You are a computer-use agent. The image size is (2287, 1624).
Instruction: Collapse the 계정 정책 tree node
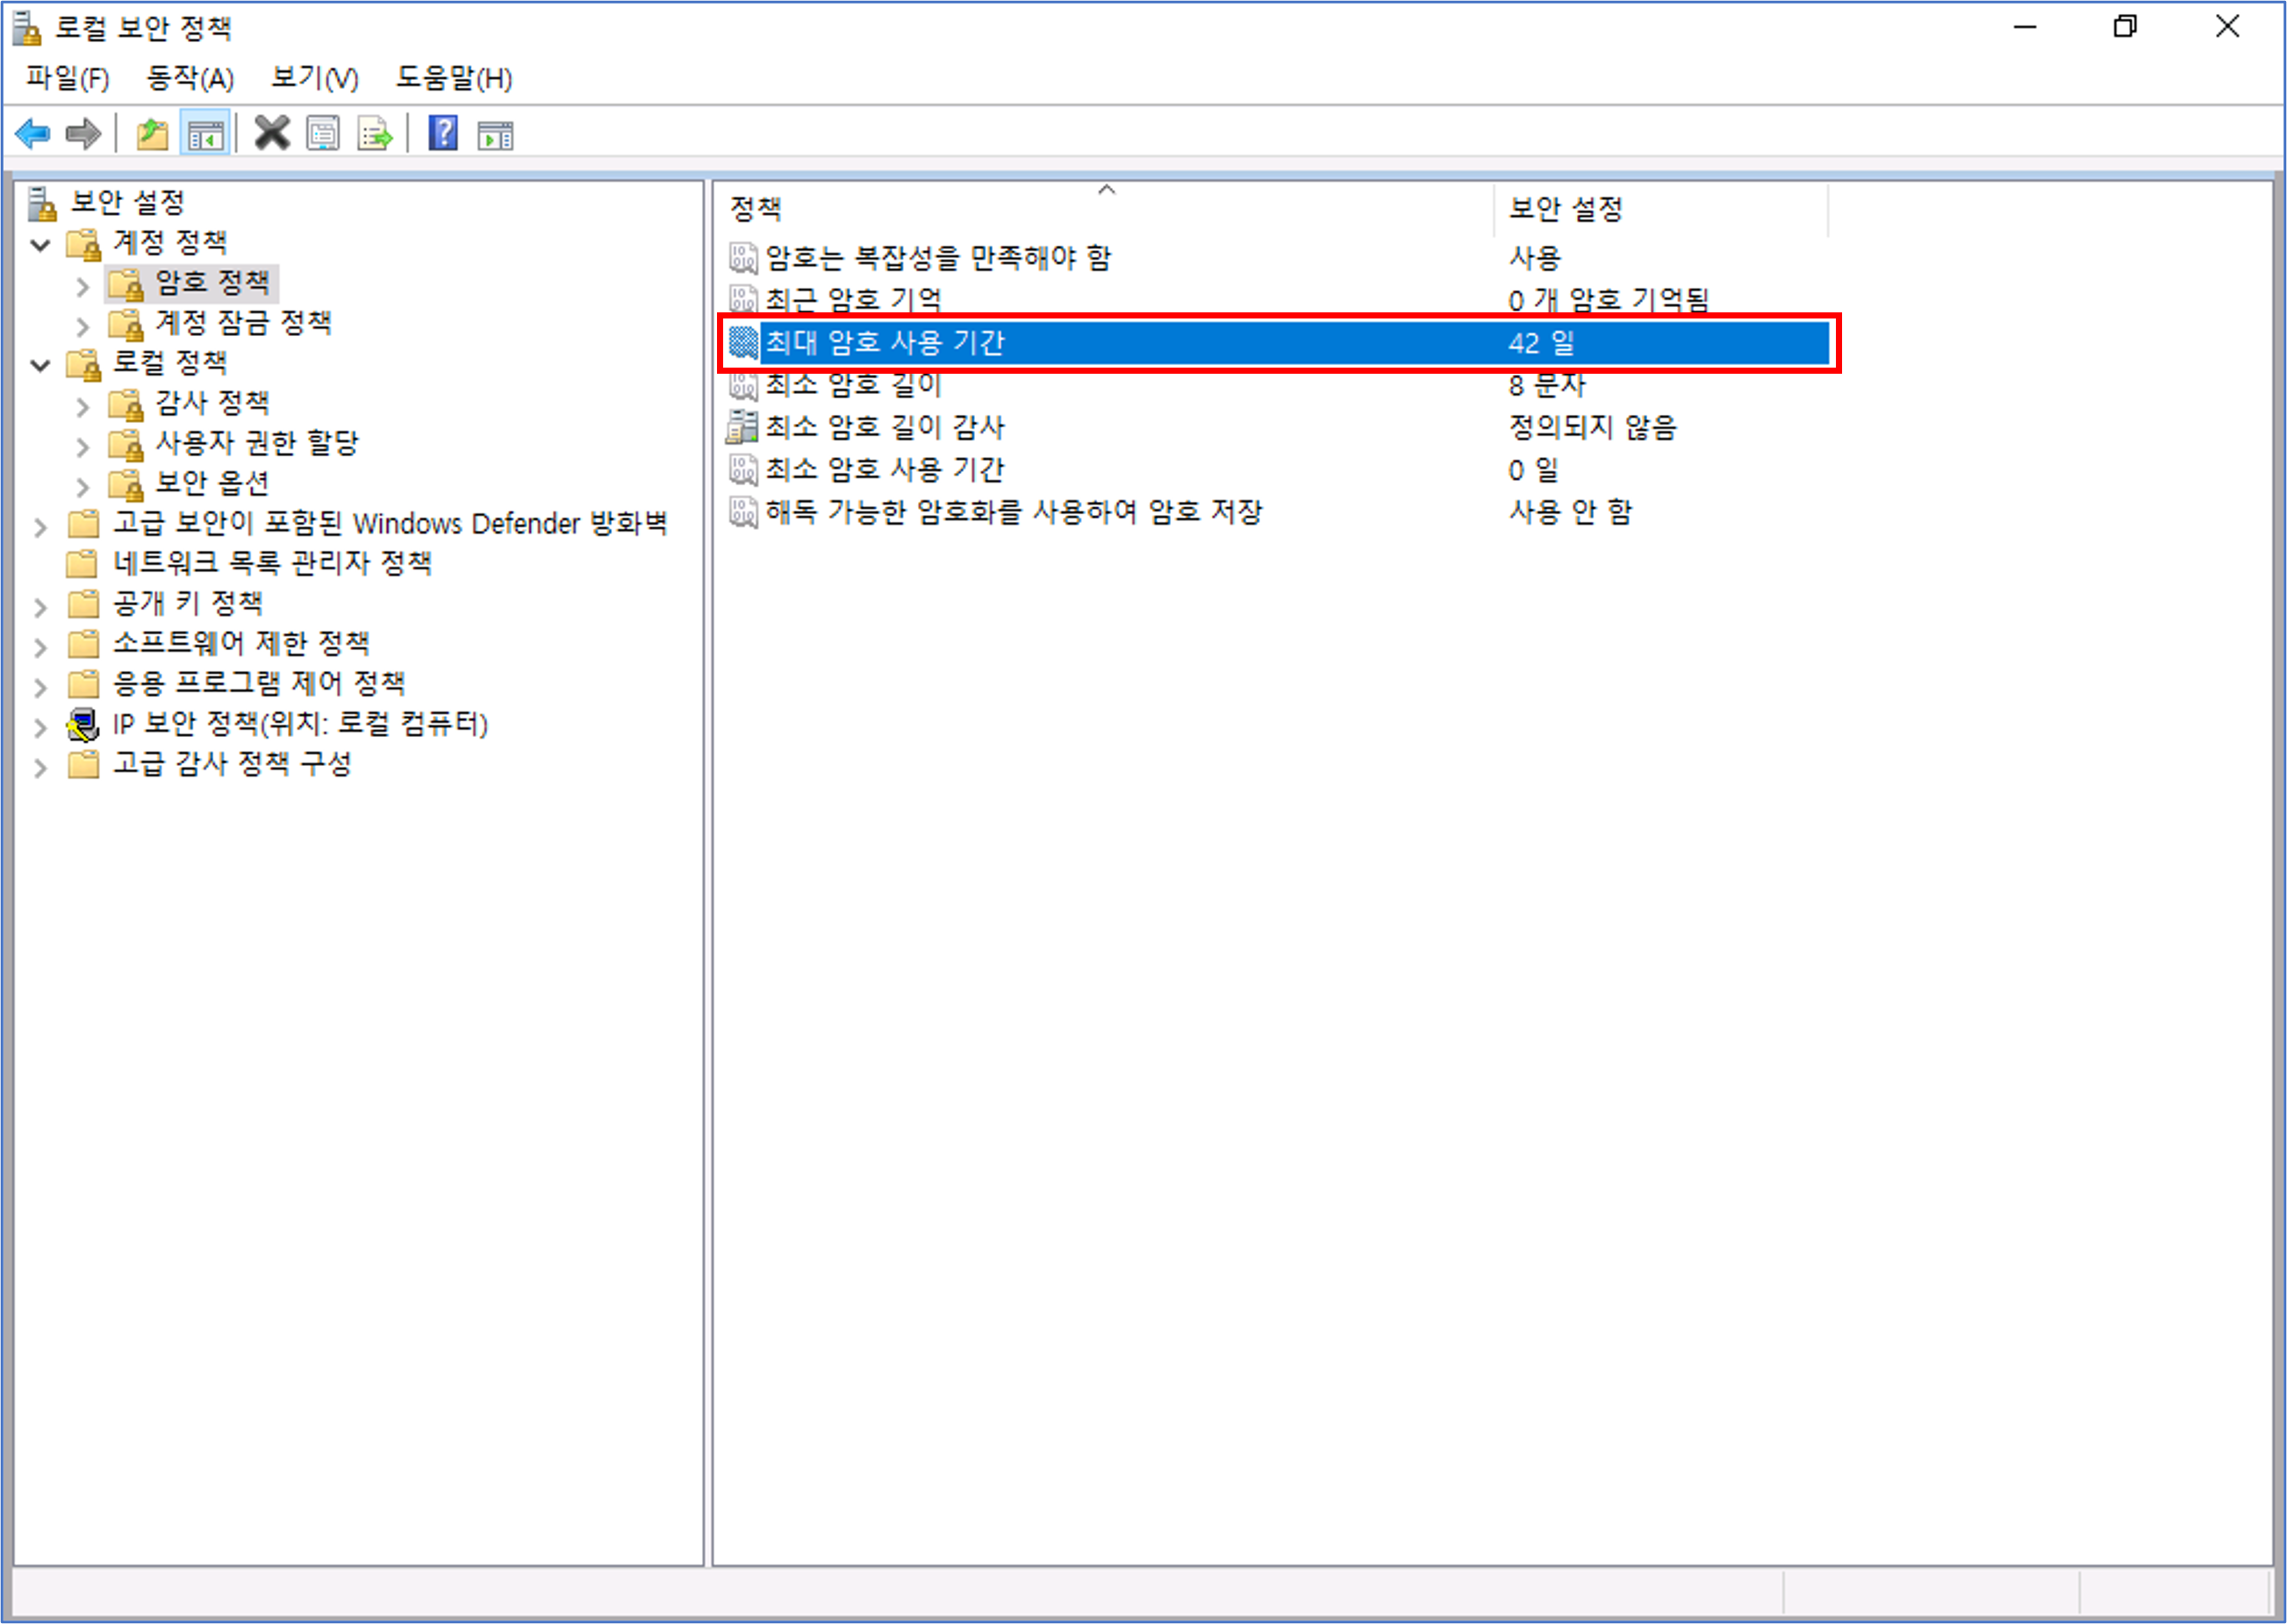[41, 244]
